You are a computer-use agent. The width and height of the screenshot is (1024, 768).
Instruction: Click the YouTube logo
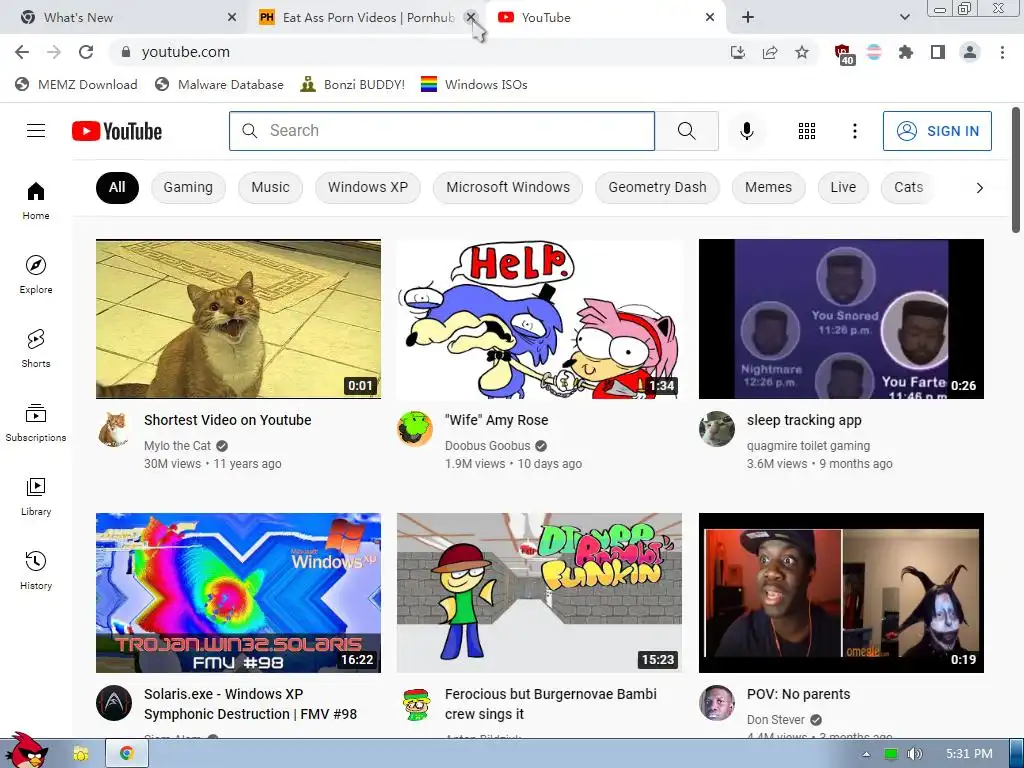pyautogui.click(x=117, y=131)
